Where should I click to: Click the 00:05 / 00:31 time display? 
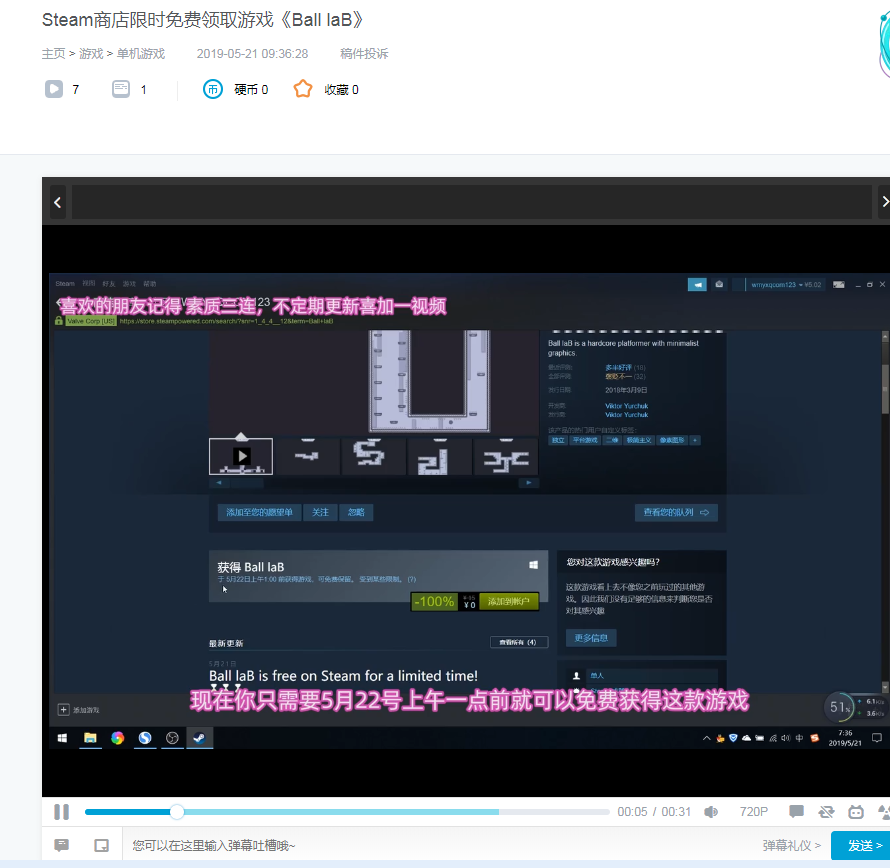654,812
